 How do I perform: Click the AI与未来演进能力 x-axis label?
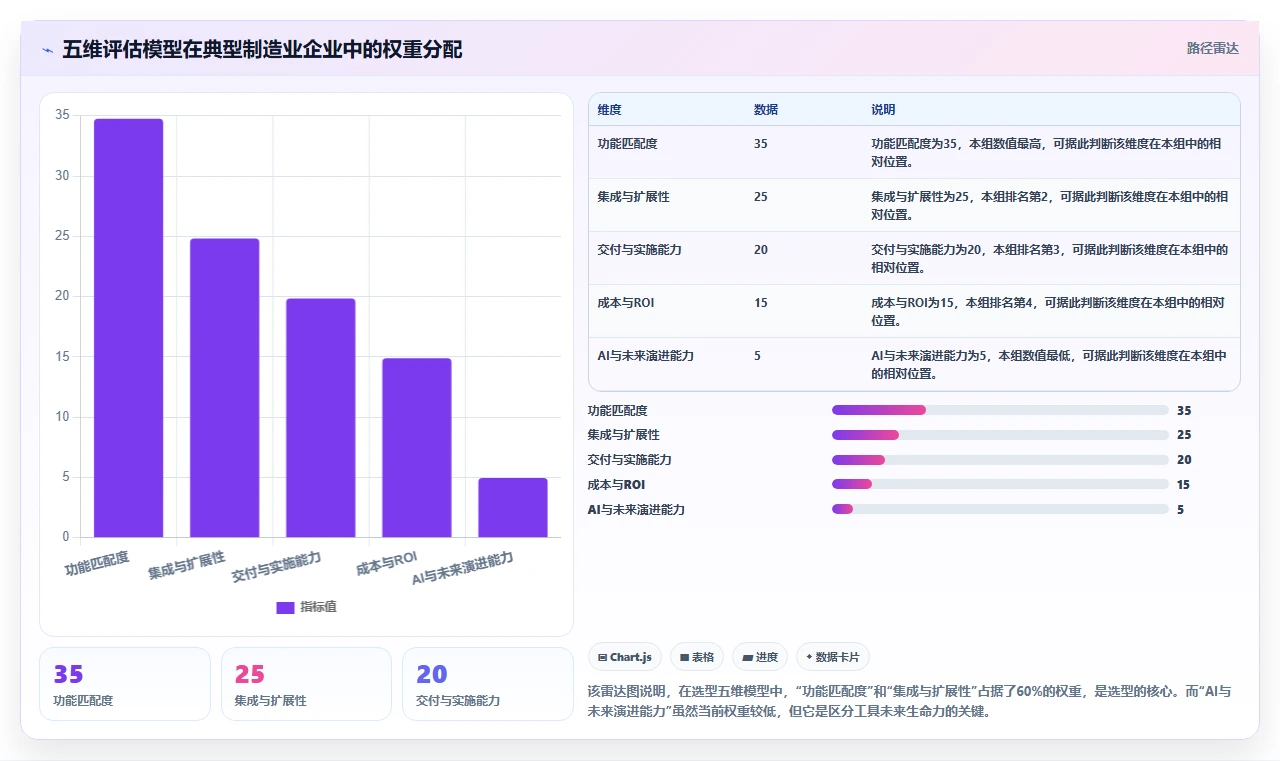pyautogui.click(x=463, y=568)
